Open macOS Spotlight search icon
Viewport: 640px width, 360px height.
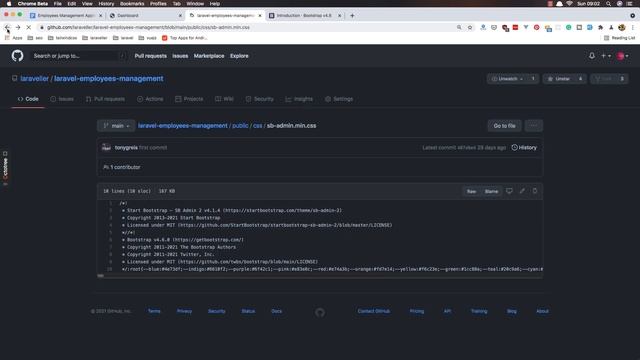click(608, 4)
